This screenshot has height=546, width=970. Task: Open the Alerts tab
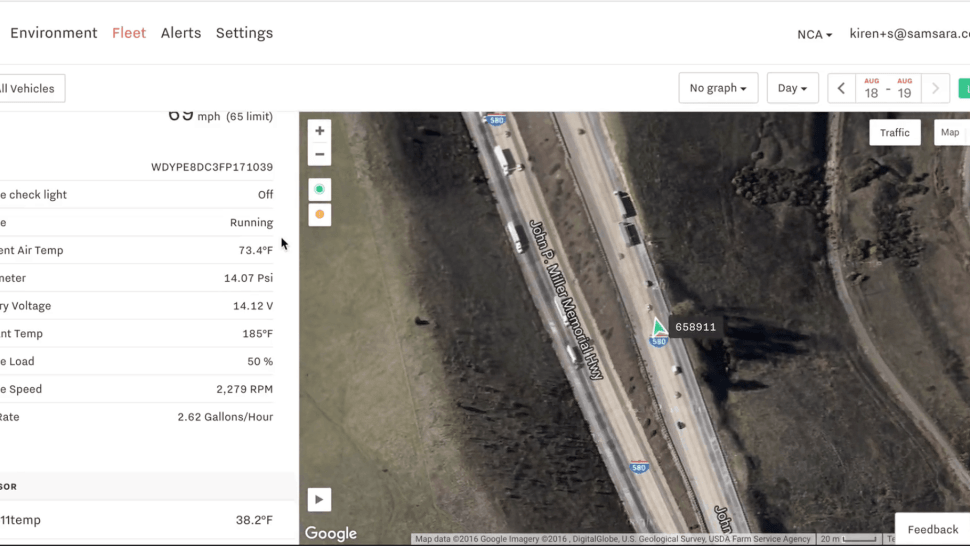[x=181, y=33]
